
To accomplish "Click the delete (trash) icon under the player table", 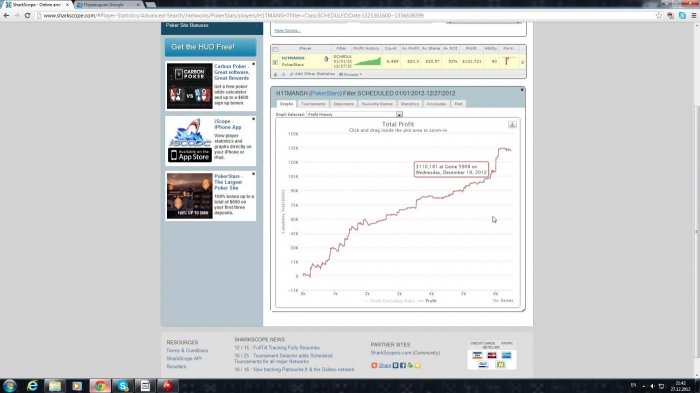I will pos(275,74).
